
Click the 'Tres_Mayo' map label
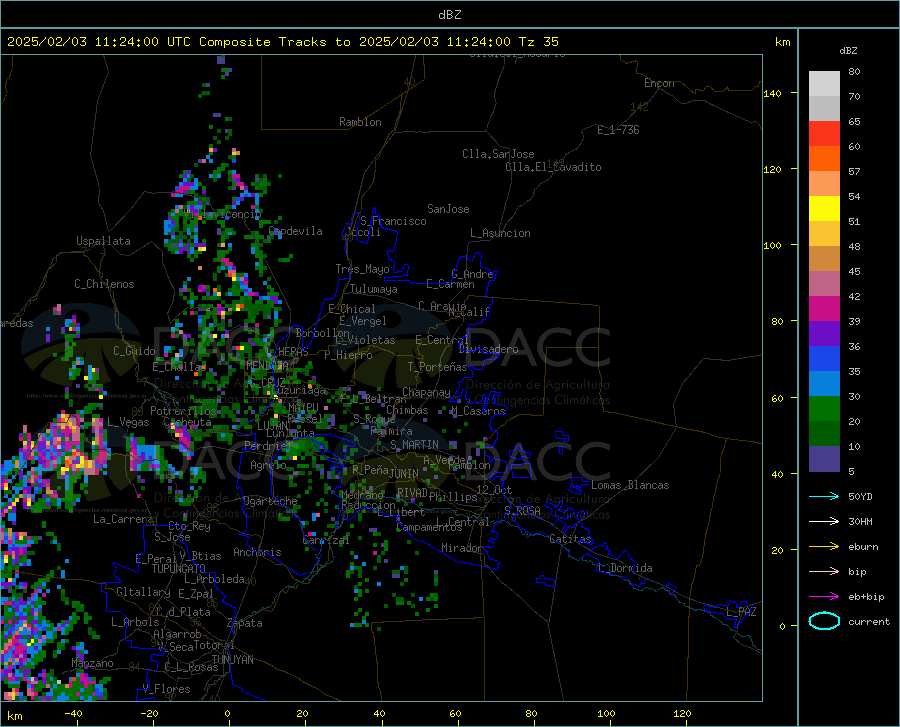coord(362,269)
